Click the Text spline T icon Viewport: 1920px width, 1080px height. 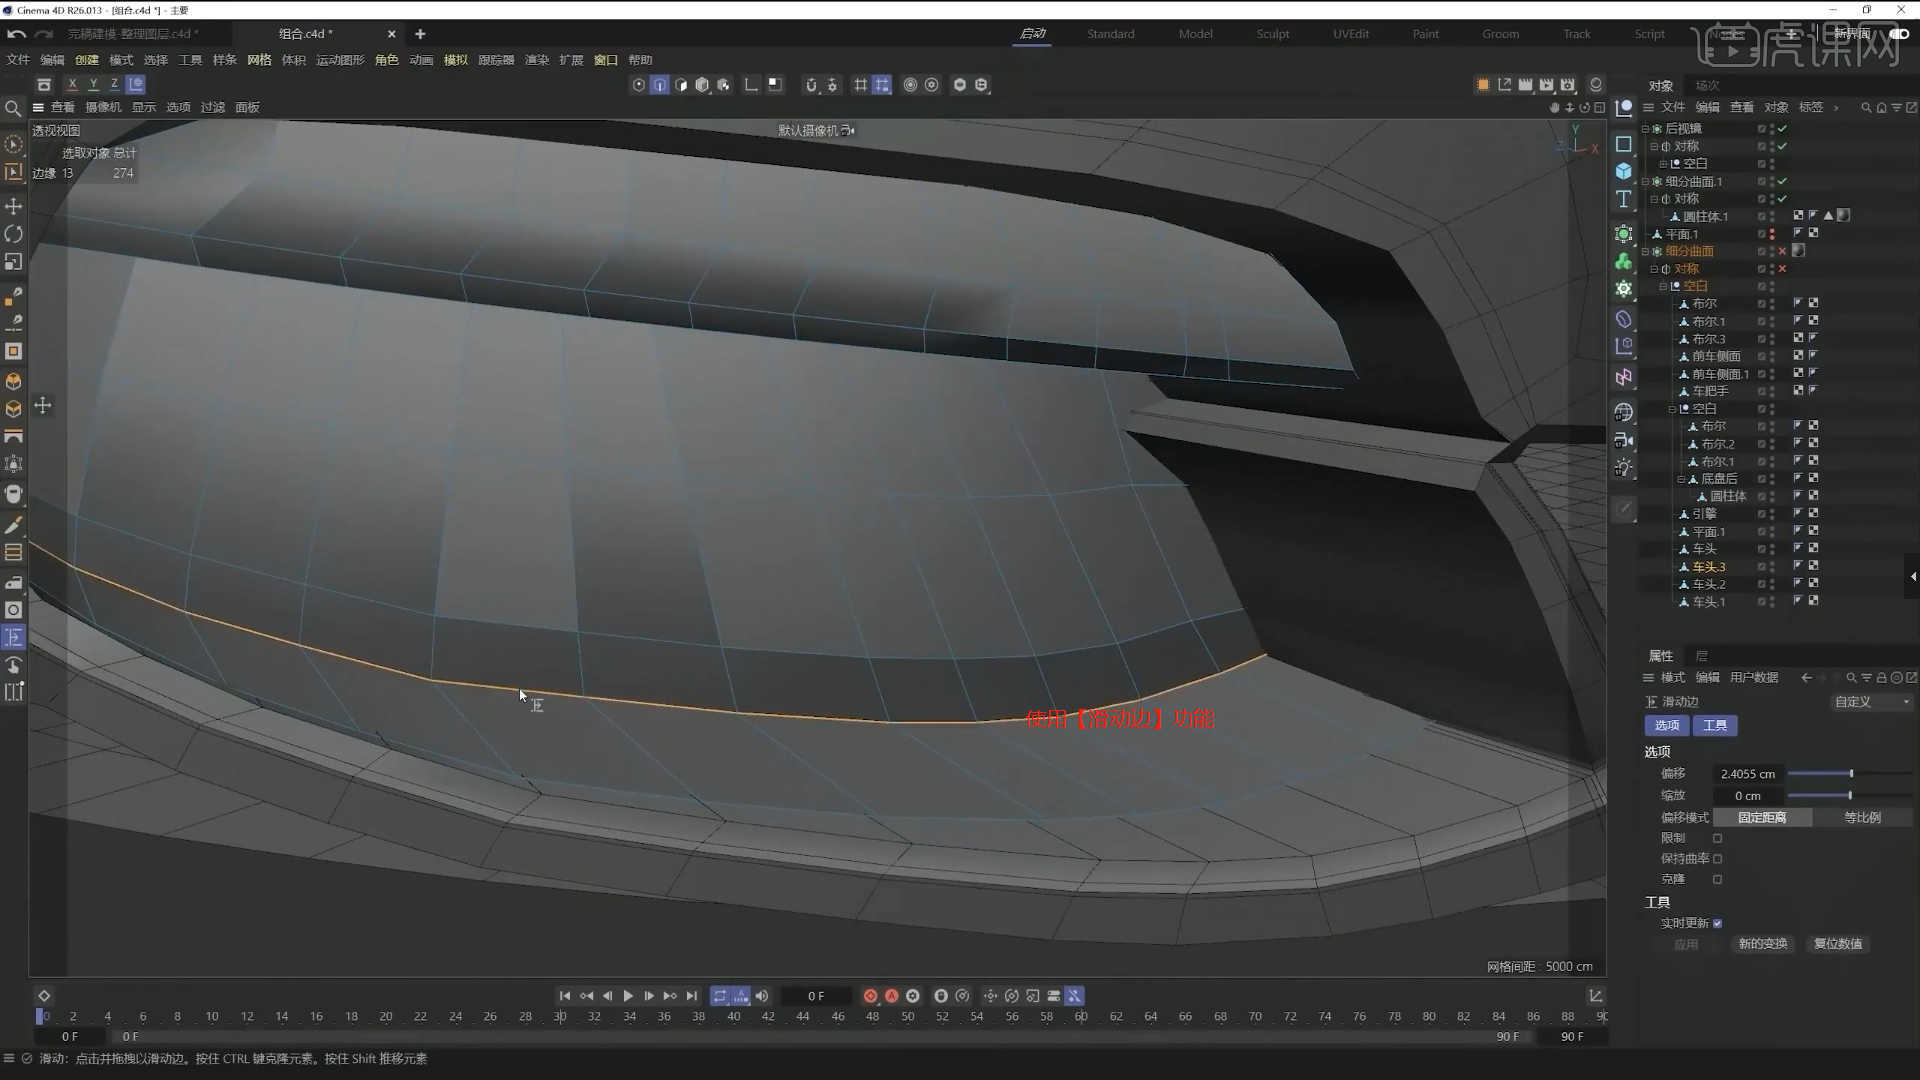coord(1624,199)
